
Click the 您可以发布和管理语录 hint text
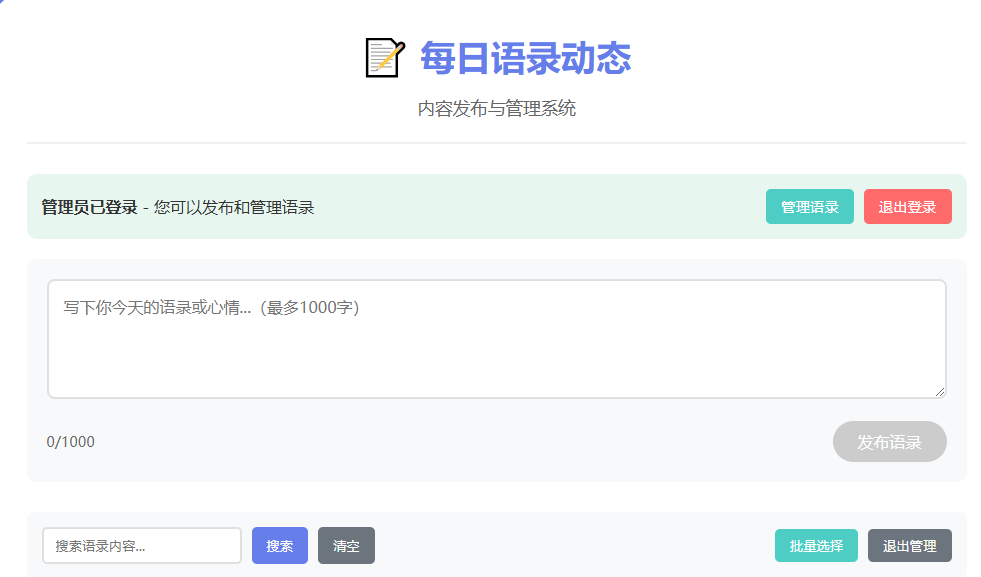coord(234,207)
